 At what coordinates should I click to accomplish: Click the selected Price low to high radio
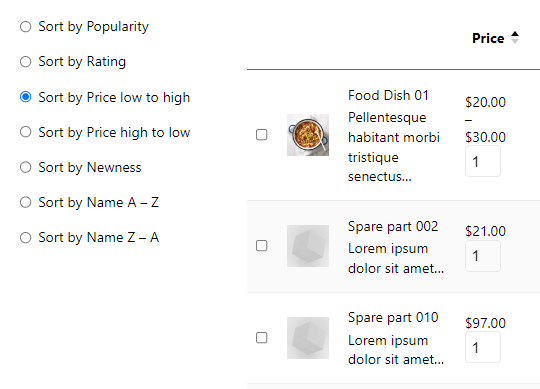point(25,97)
